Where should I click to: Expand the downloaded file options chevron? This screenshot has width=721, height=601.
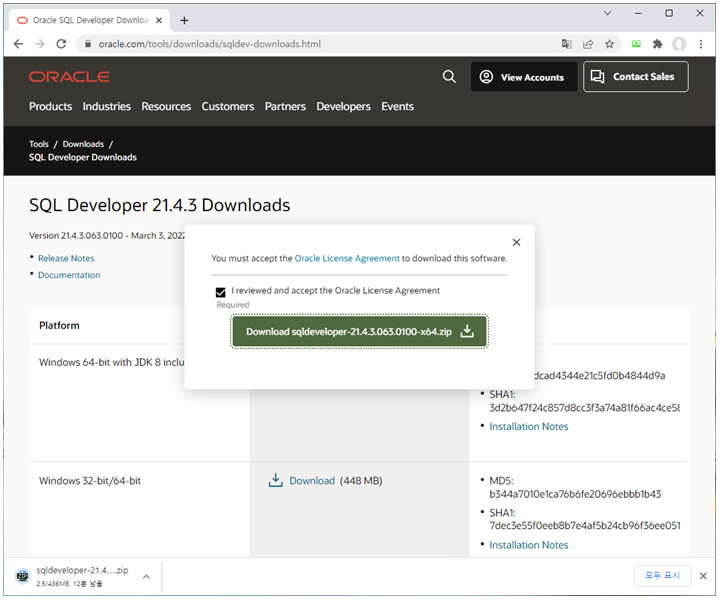pos(146,577)
